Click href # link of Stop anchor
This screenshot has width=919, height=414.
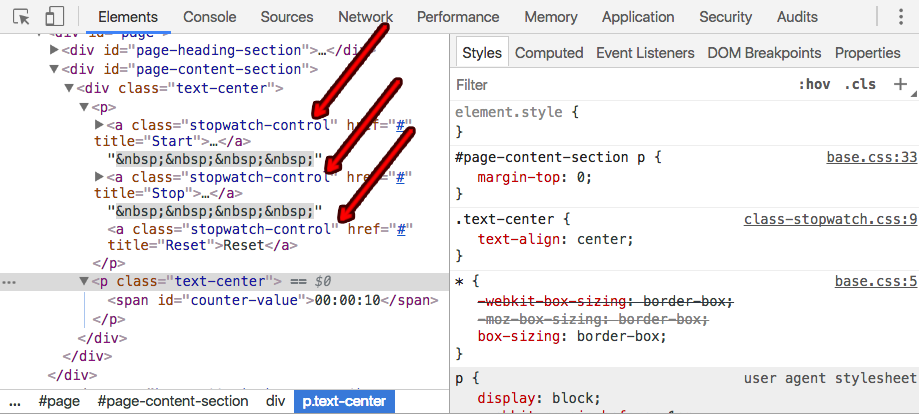click(402, 177)
